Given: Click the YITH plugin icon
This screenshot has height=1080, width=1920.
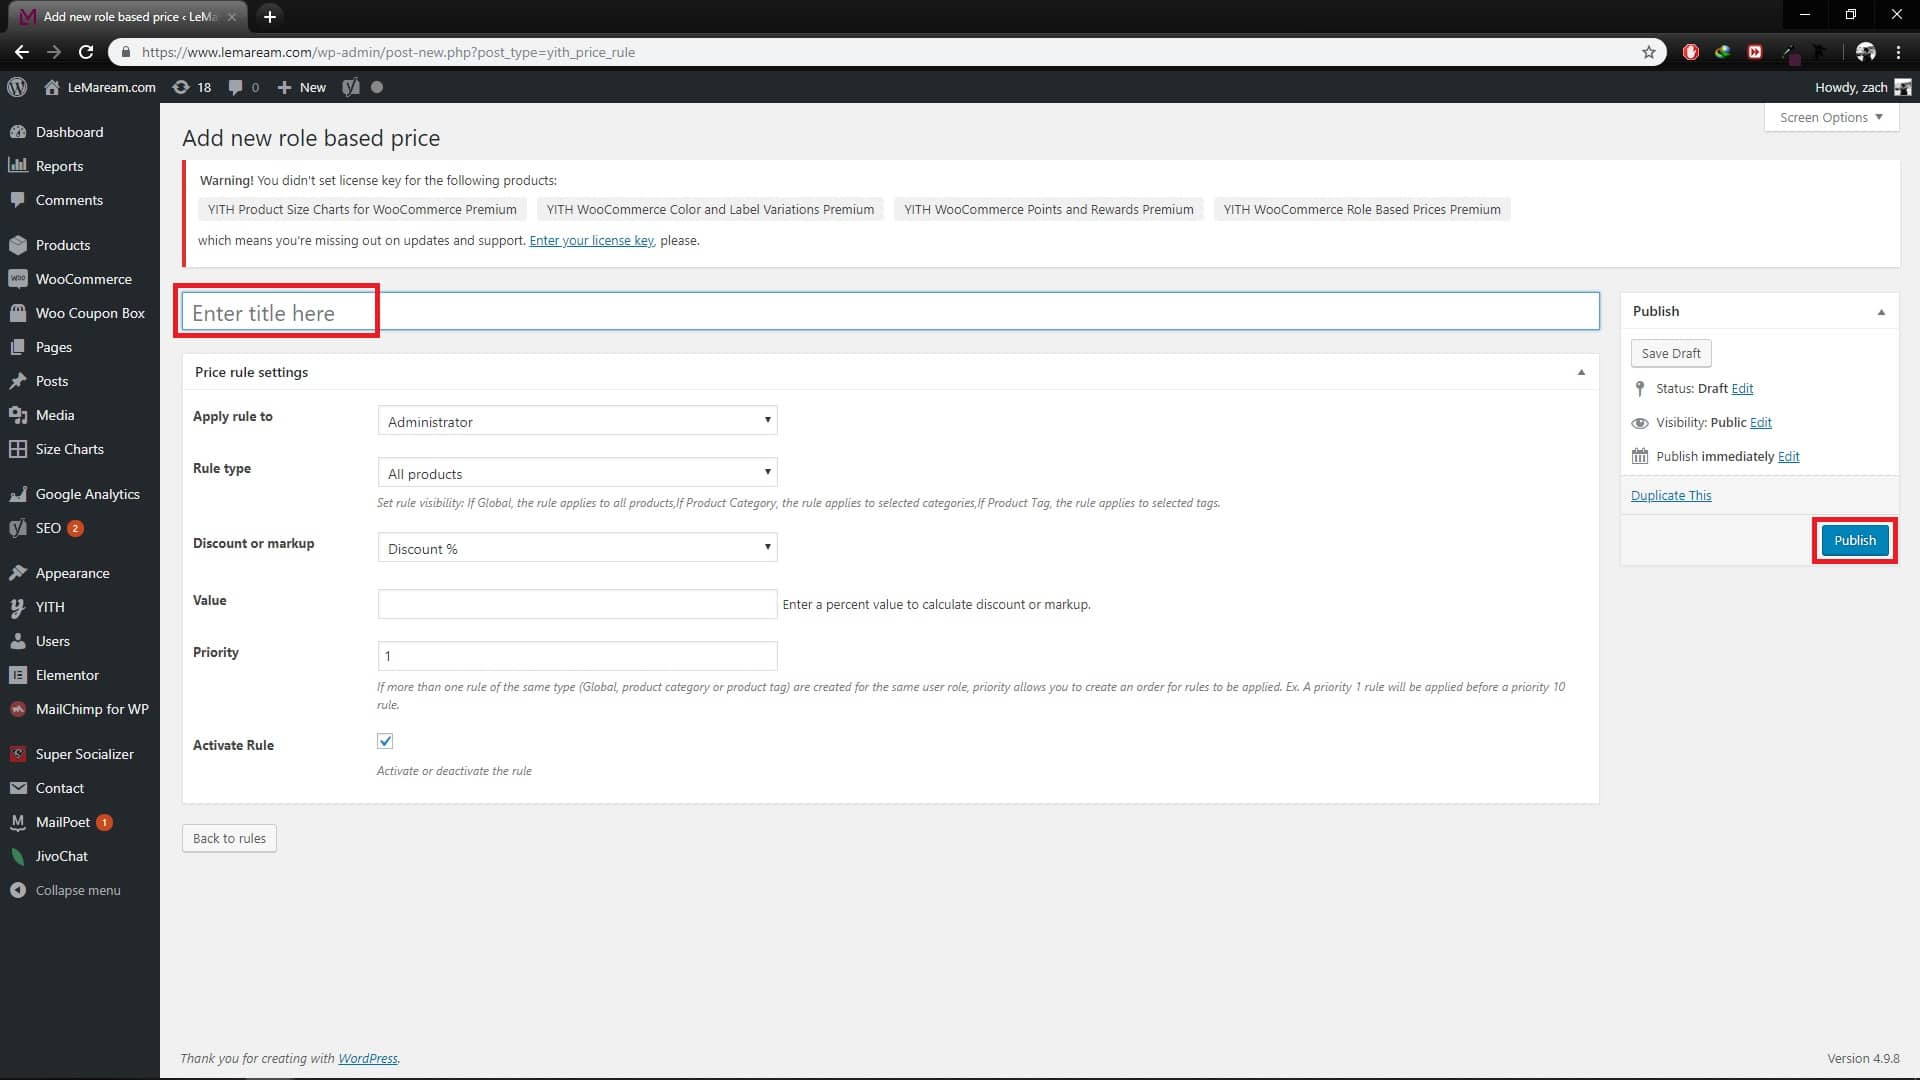Looking at the screenshot, I should coord(18,607).
